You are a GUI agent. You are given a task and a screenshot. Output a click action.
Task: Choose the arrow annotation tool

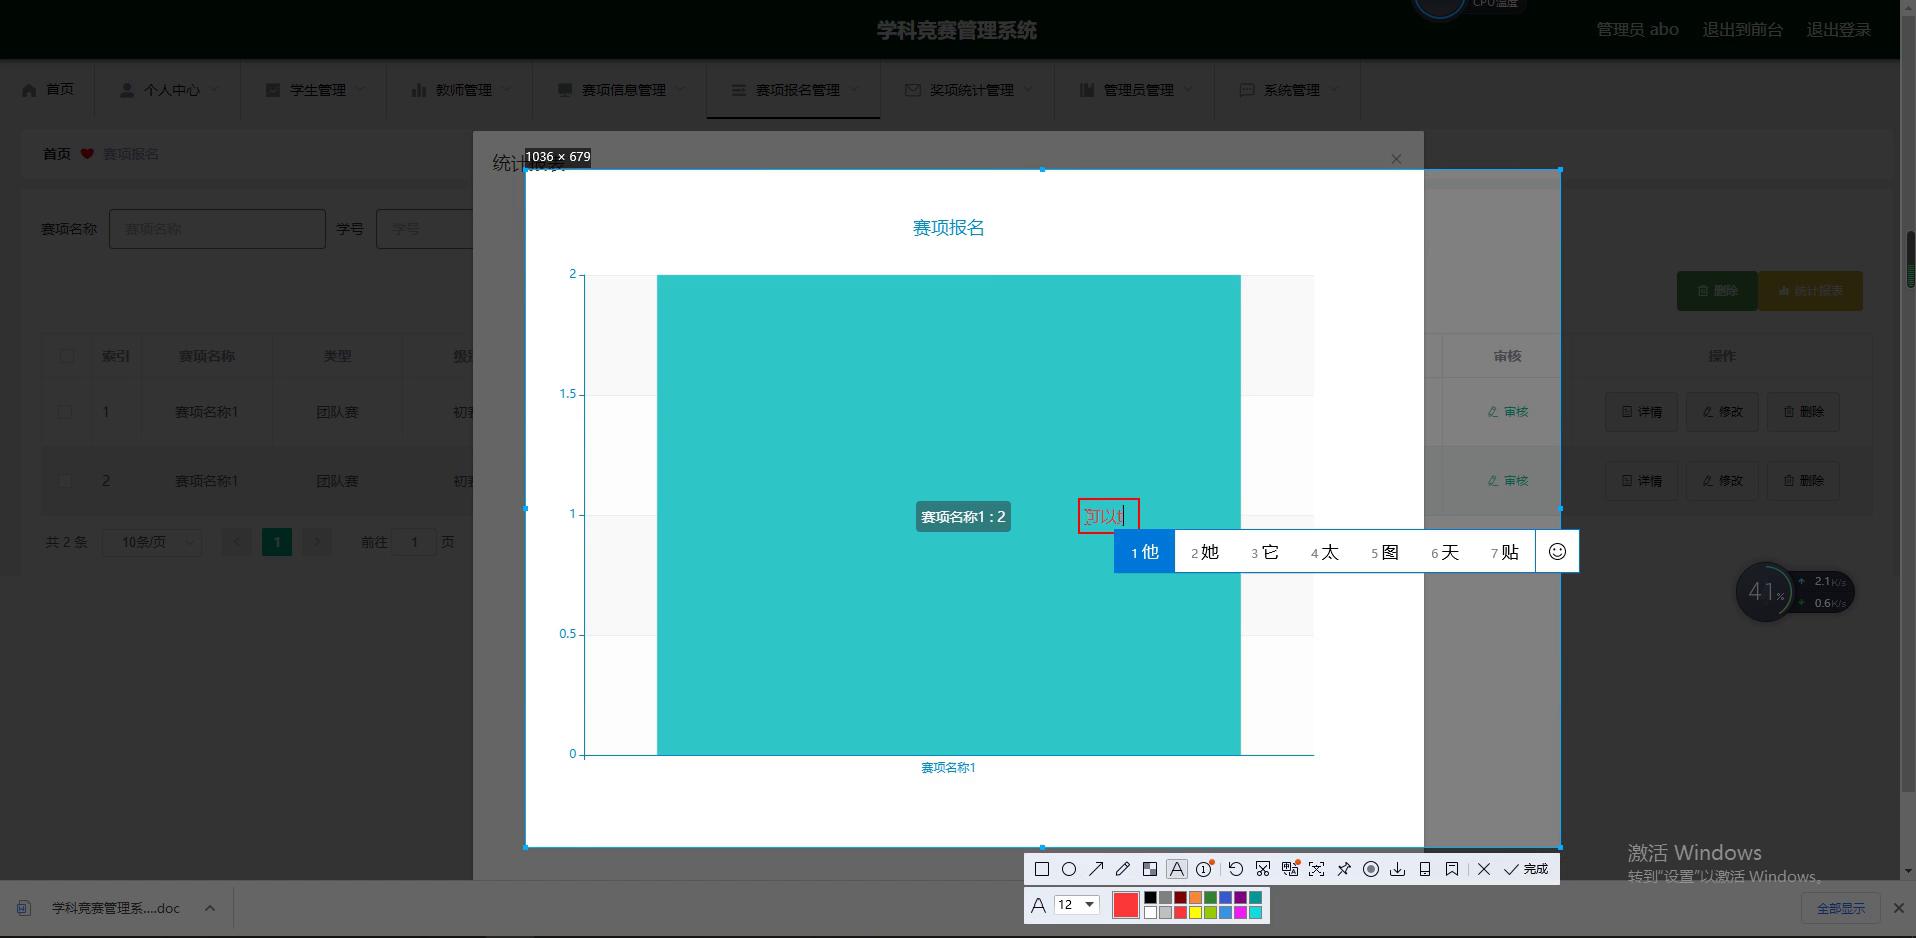[1096, 869]
